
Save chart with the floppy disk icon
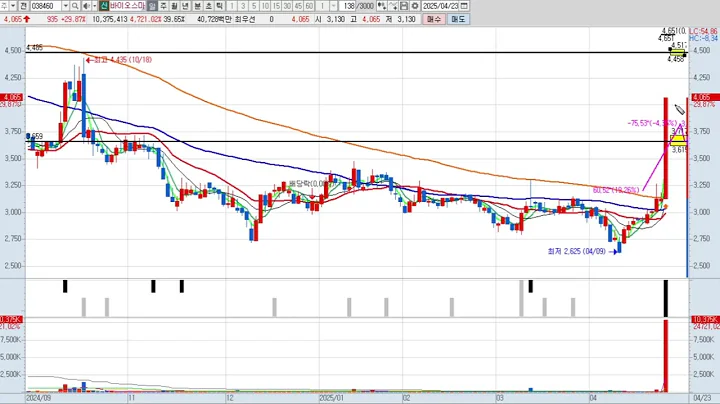pos(404,6)
